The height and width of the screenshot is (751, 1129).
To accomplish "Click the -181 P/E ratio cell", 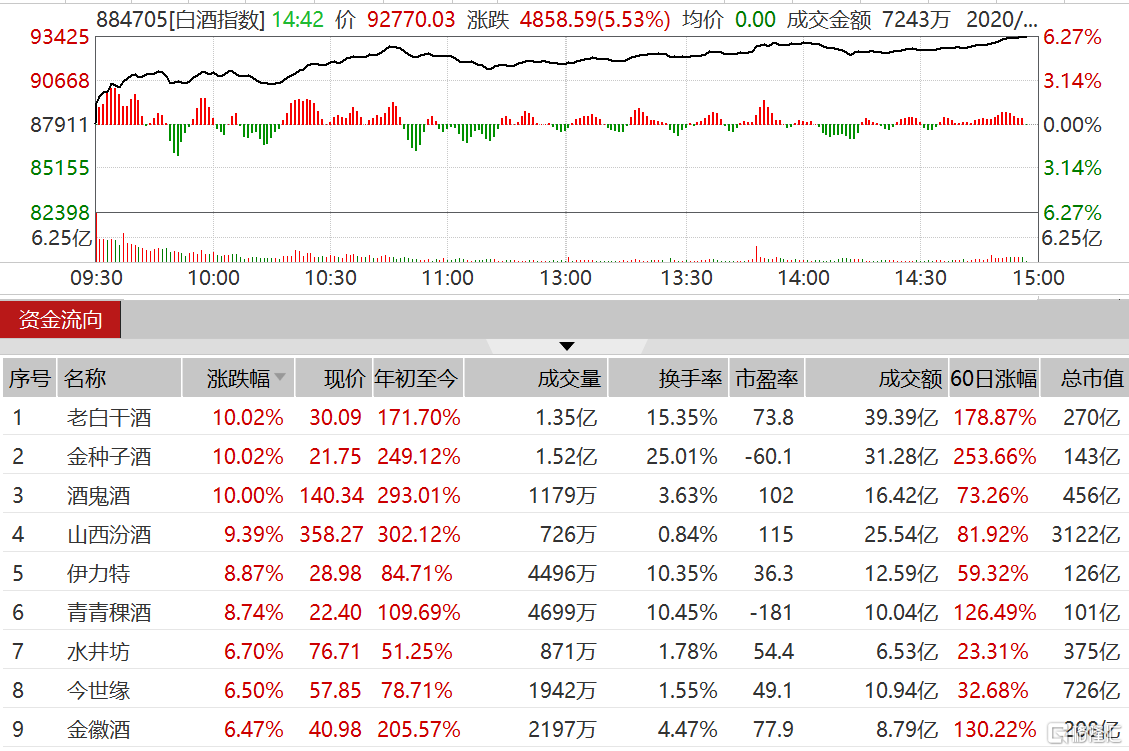I will click(x=771, y=613).
